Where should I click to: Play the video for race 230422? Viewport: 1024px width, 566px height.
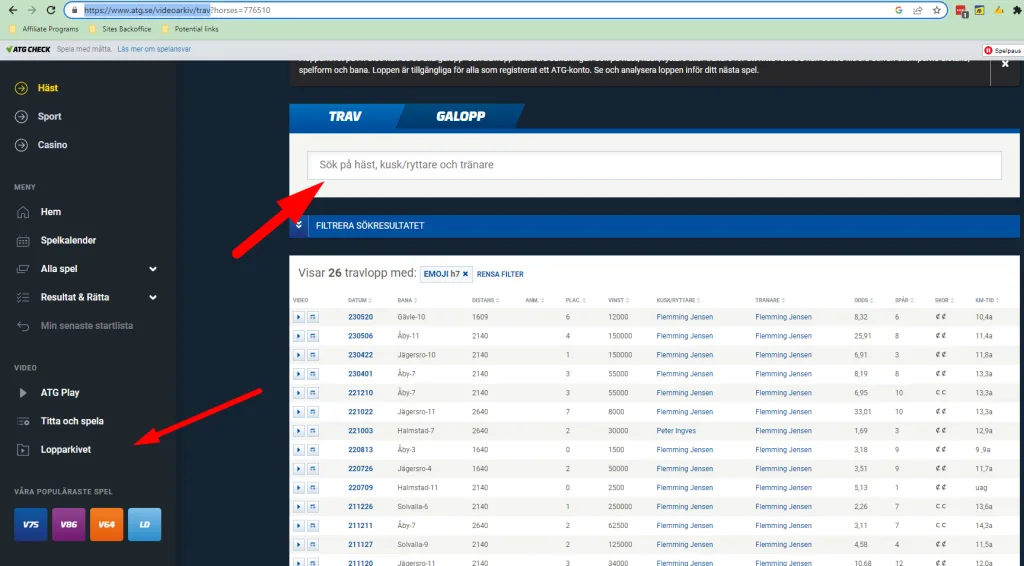click(x=298, y=355)
